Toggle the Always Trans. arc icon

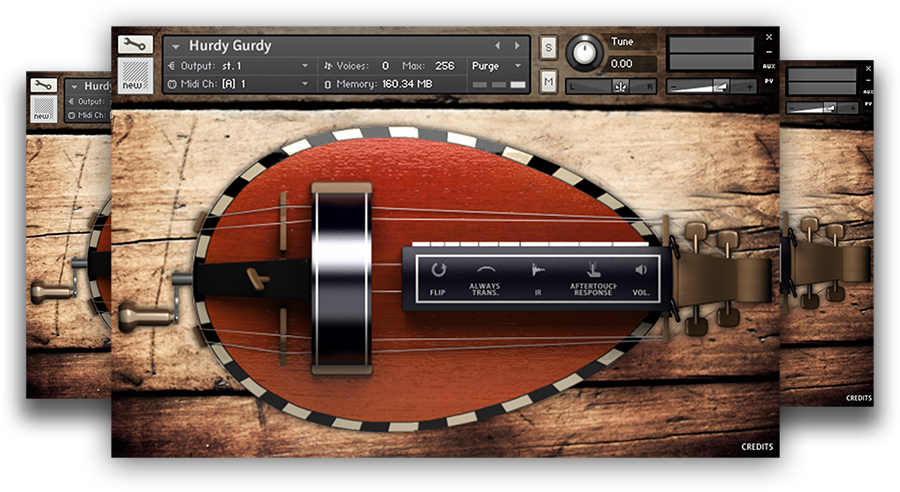tap(486, 270)
